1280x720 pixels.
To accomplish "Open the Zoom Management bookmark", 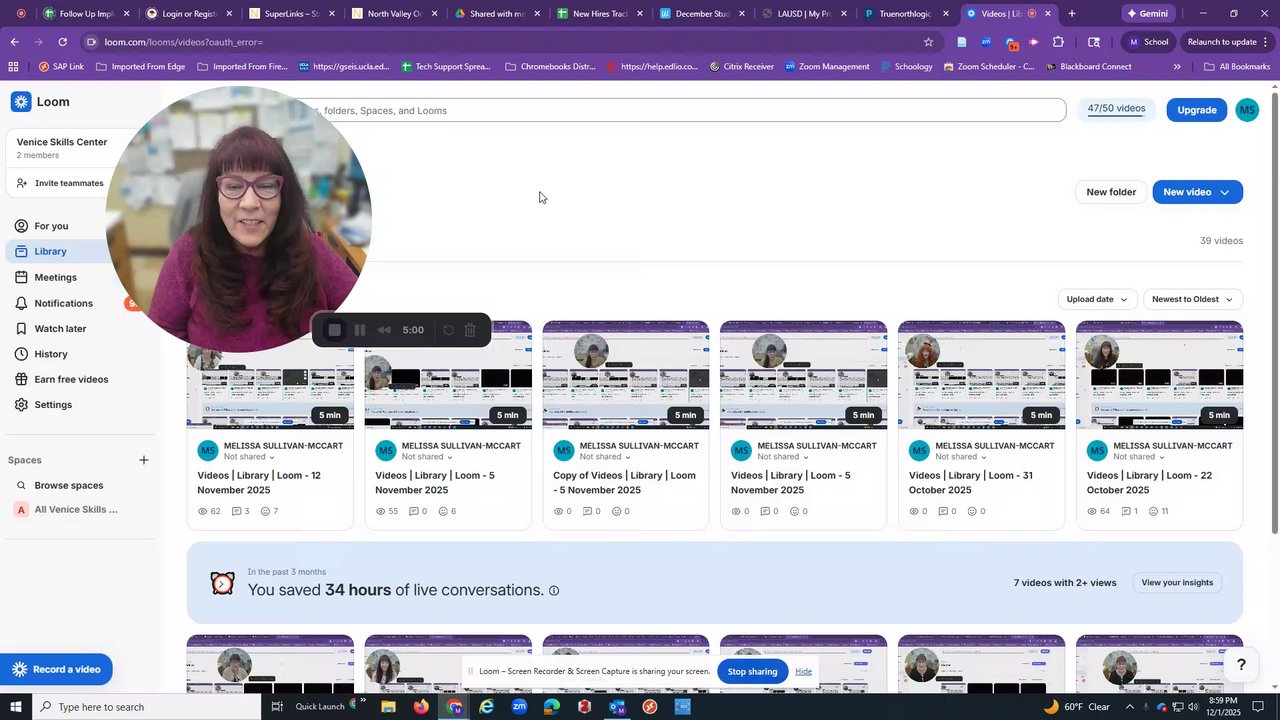I will pos(827,67).
